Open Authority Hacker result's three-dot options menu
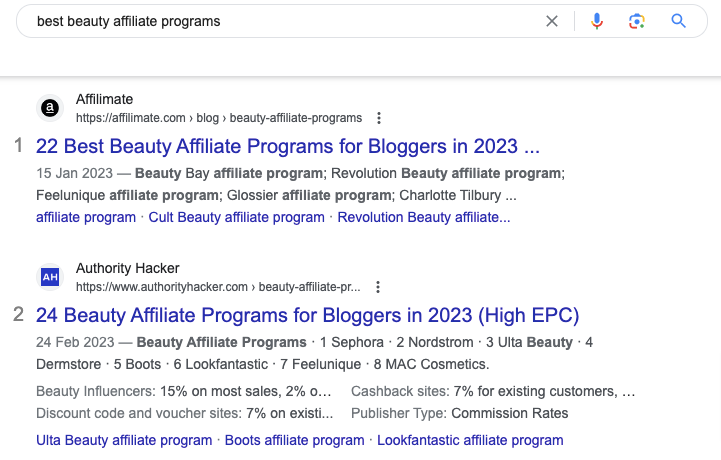Viewport: 721px width, 460px height. [x=378, y=287]
